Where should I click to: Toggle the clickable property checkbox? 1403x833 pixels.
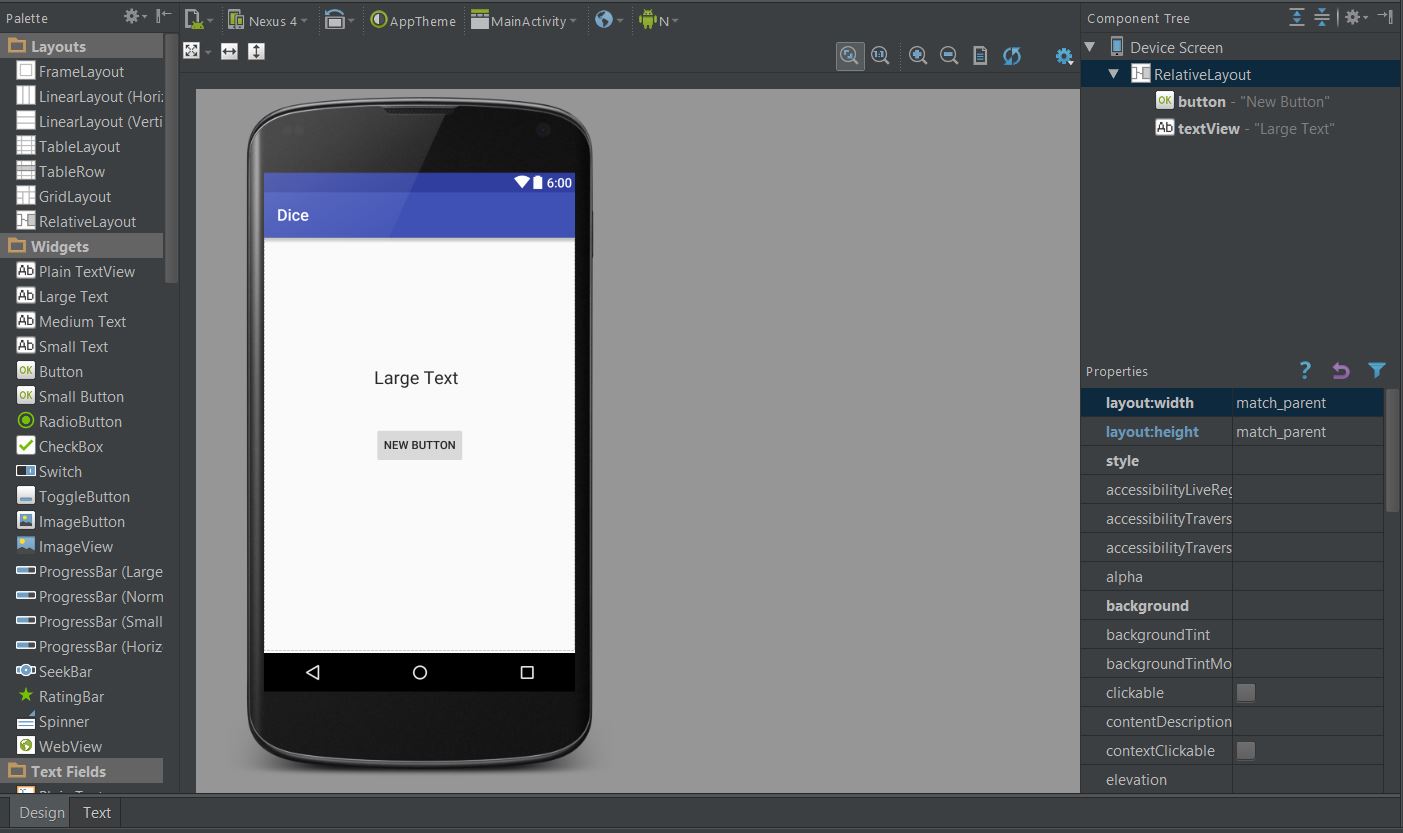(1246, 693)
